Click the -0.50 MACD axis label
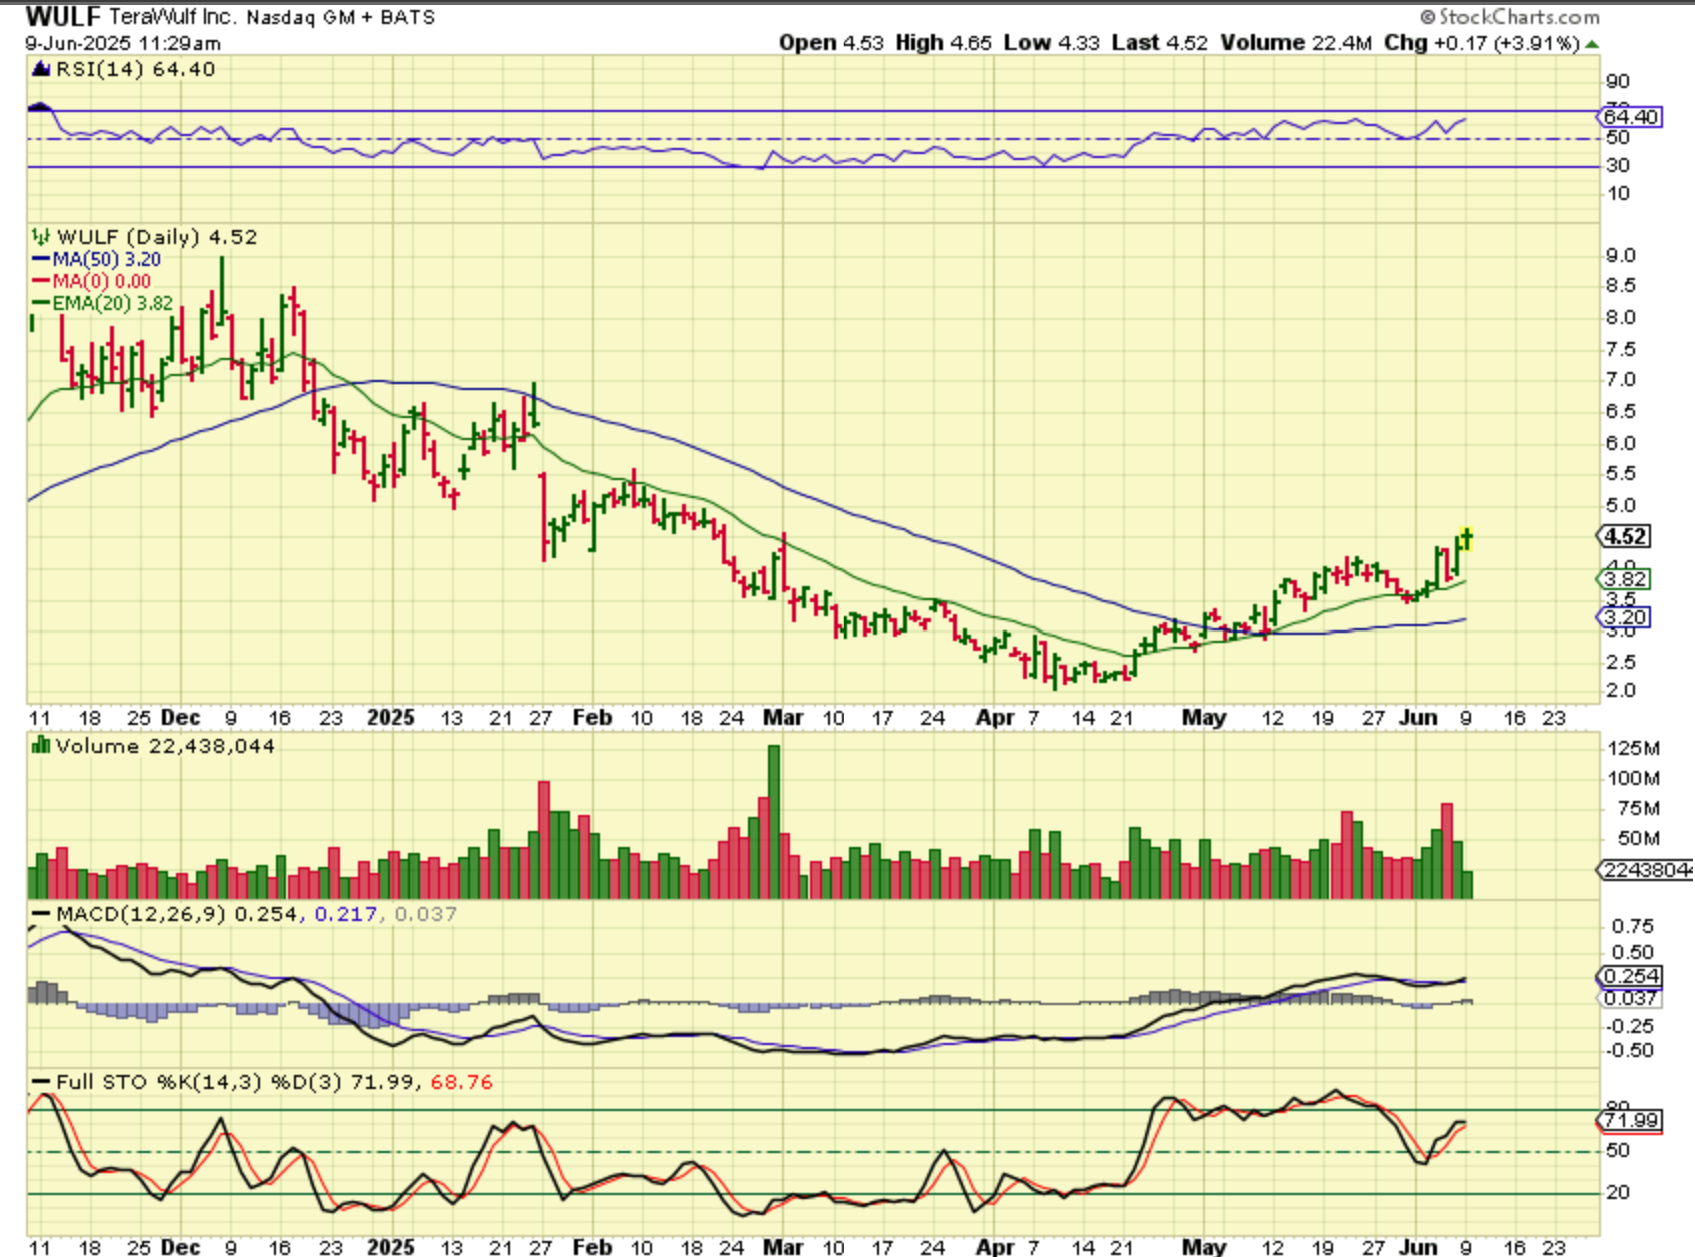 click(1629, 1051)
